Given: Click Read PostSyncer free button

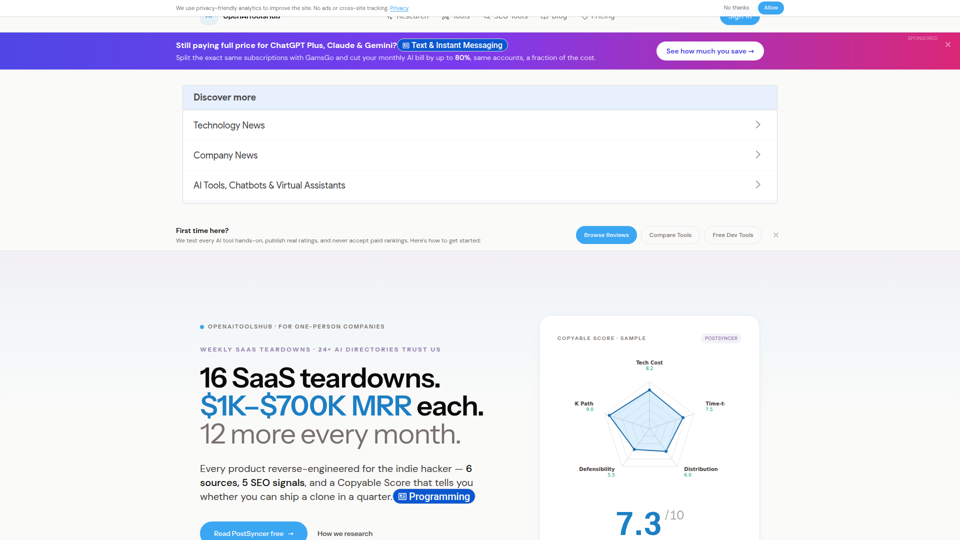Looking at the screenshot, I should (x=253, y=533).
